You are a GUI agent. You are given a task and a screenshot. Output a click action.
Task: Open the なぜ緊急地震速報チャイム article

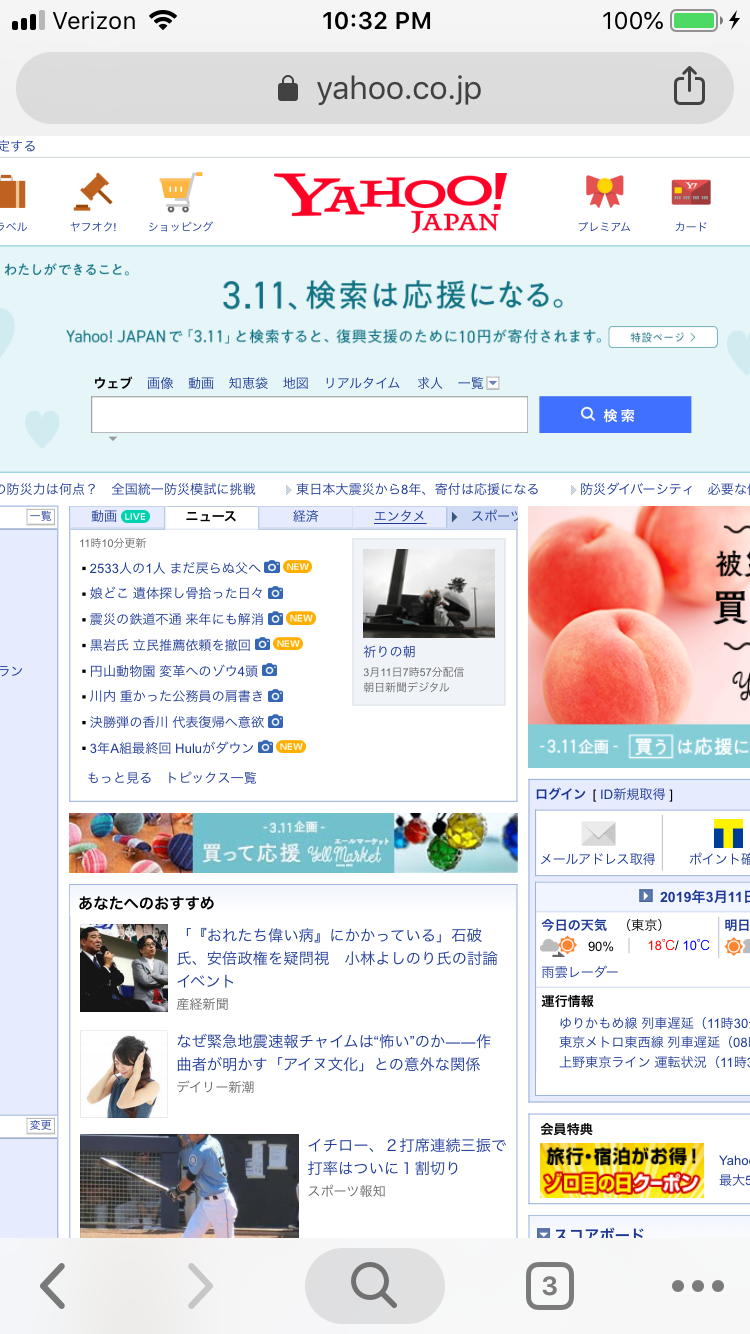tap(334, 1053)
